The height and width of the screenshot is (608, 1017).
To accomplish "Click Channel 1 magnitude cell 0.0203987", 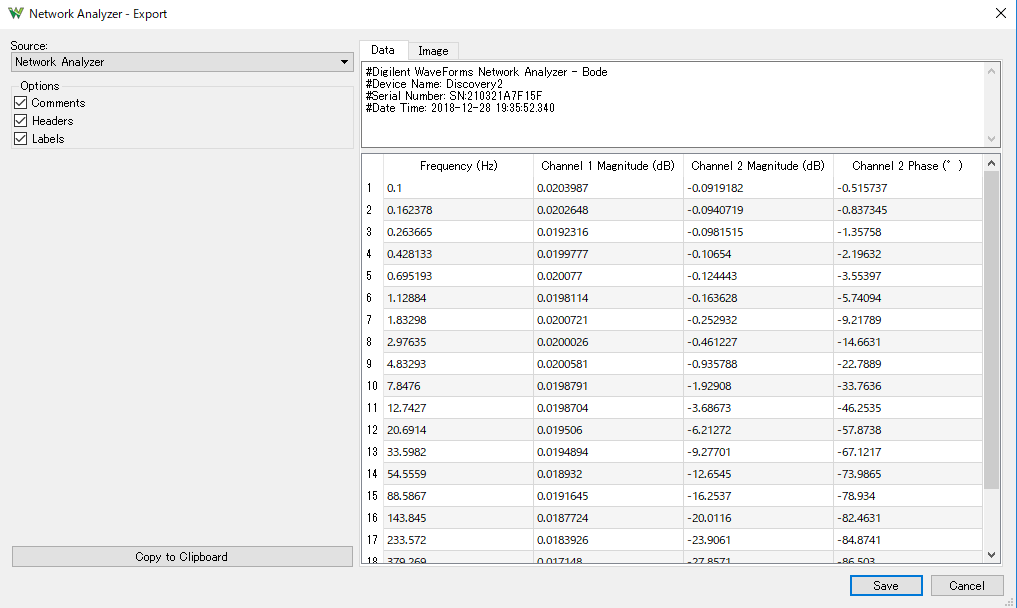I will (x=608, y=188).
